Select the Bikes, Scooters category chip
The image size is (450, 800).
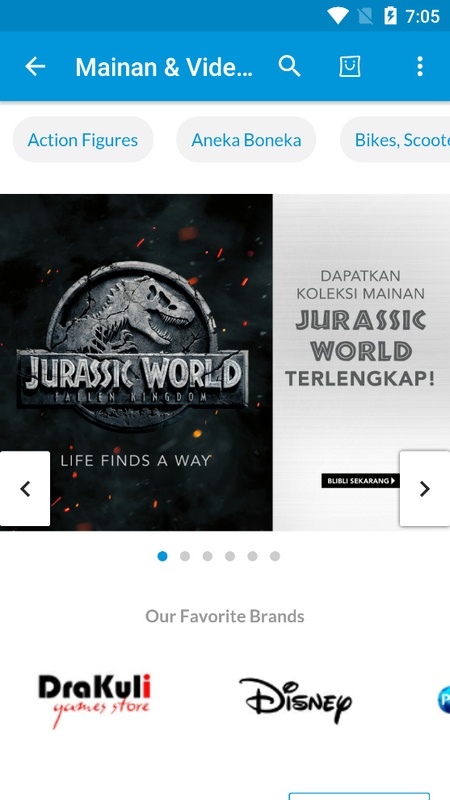tap(395, 140)
